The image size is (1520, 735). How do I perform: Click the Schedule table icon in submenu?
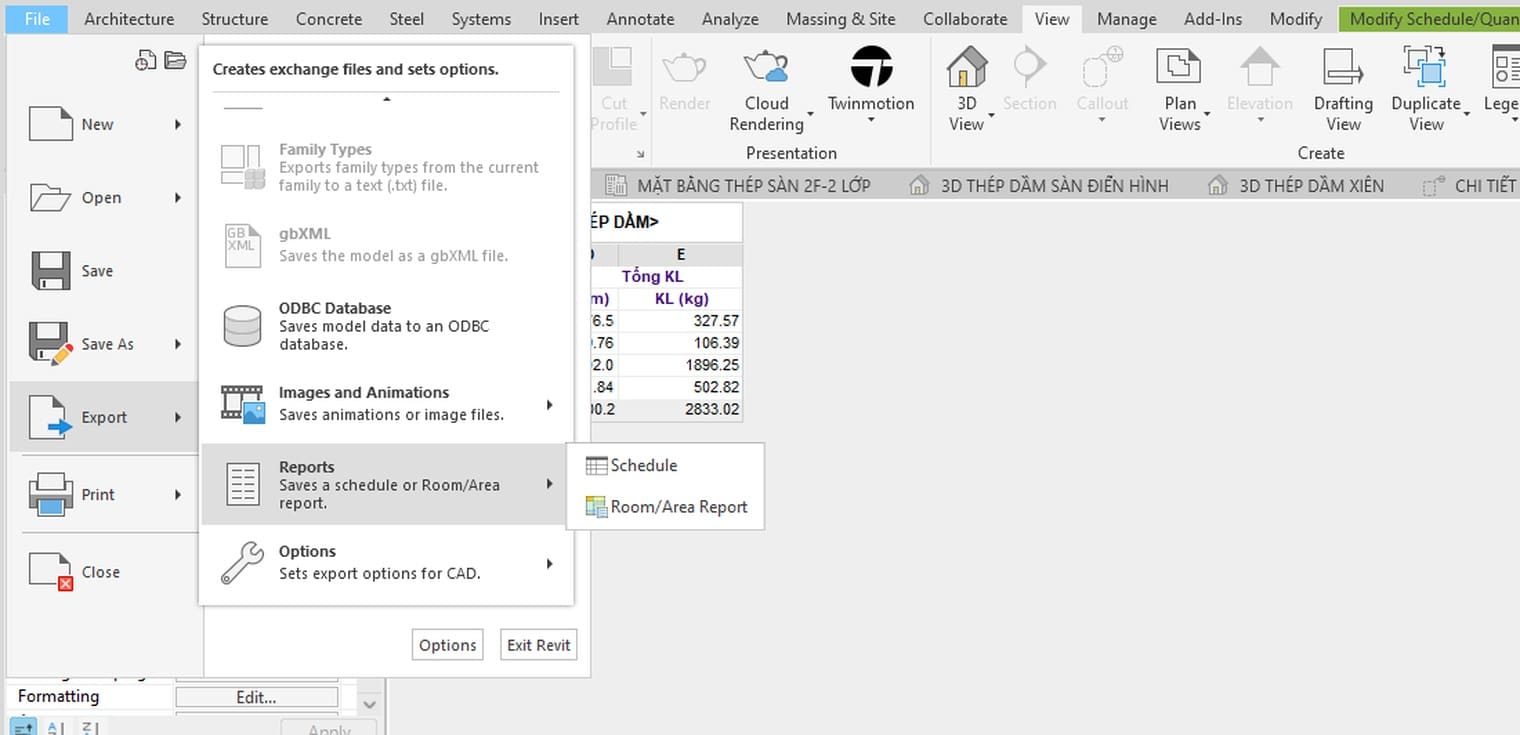pyautogui.click(x=596, y=466)
